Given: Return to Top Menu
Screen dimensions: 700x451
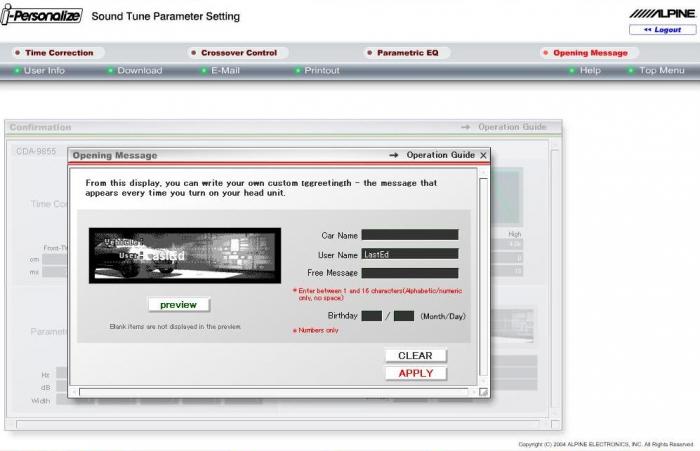Looking at the screenshot, I should coord(662,71).
